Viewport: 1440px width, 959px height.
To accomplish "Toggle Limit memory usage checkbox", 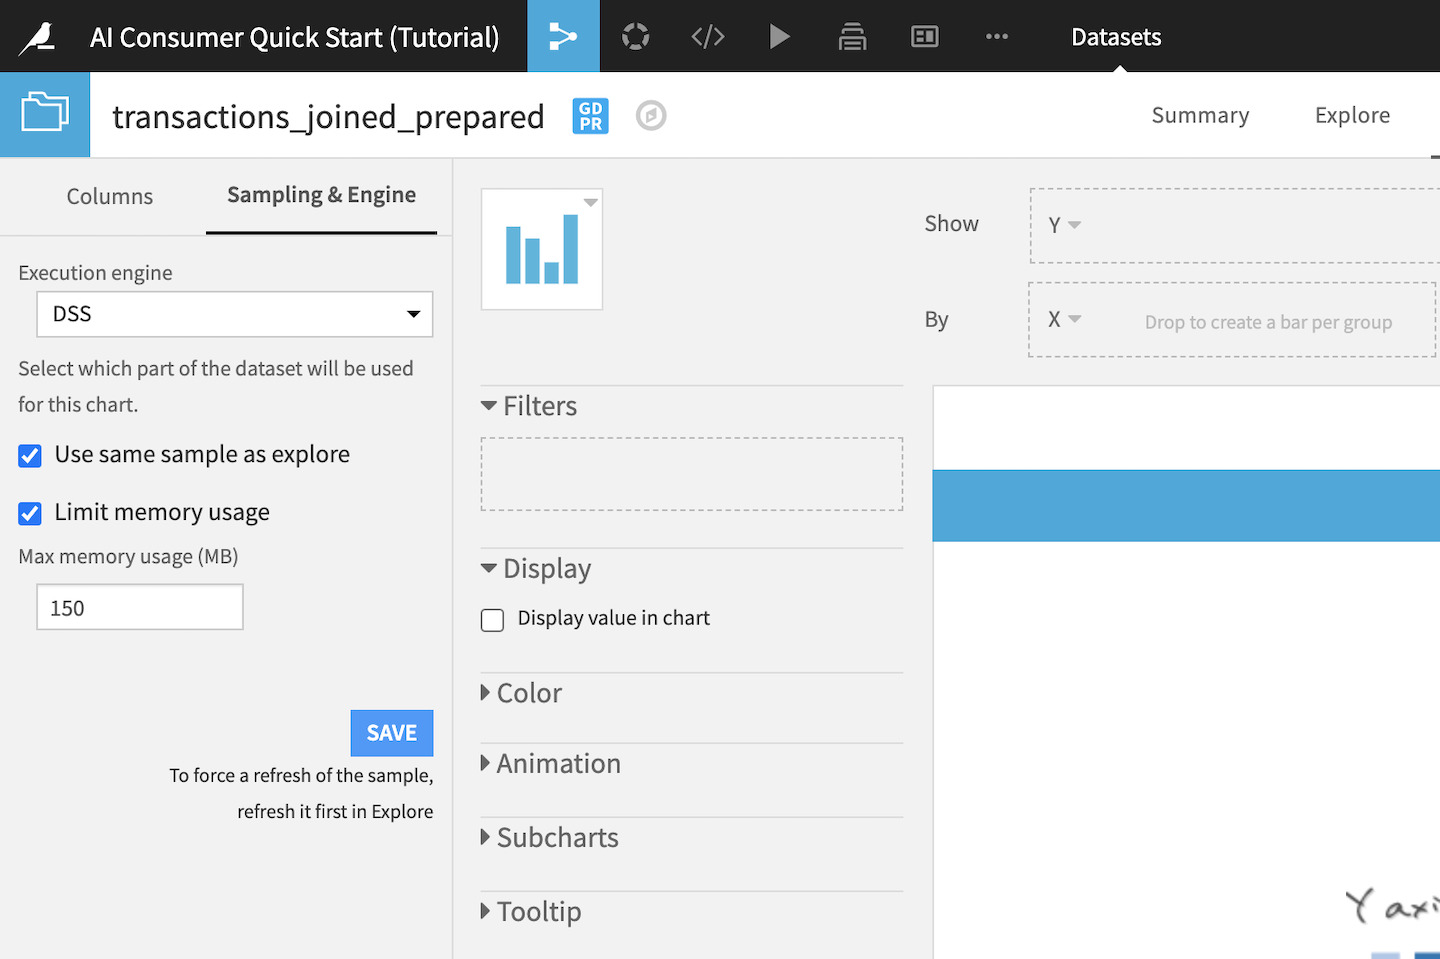I will 30,514.
